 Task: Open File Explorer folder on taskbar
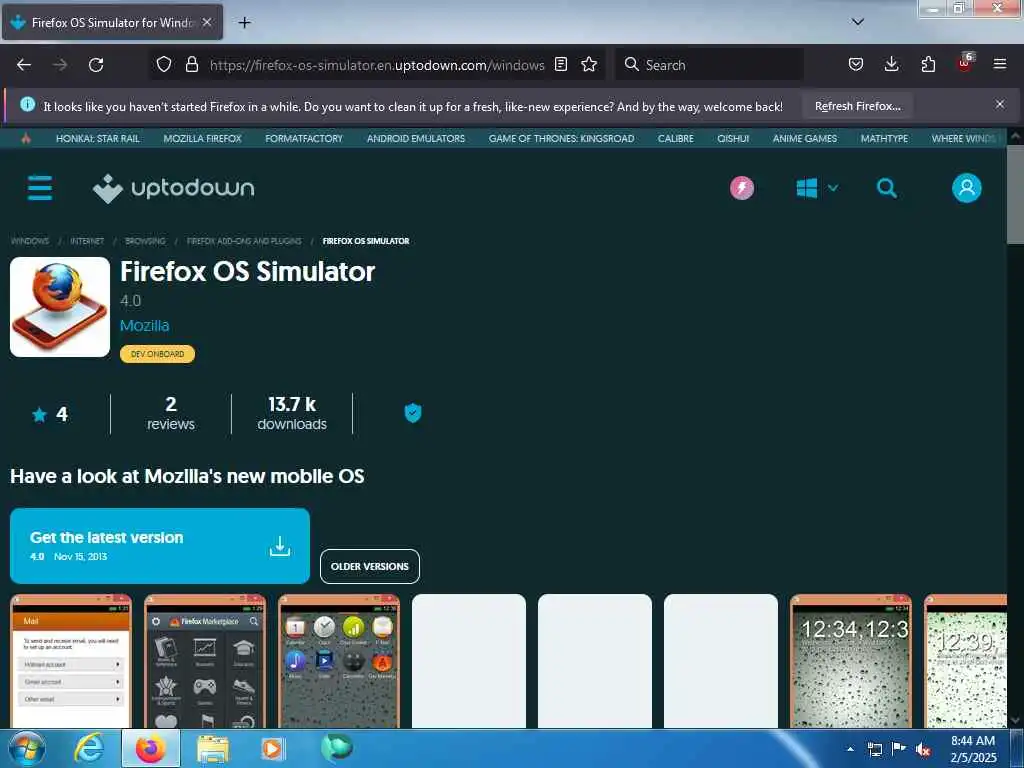click(x=213, y=749)
